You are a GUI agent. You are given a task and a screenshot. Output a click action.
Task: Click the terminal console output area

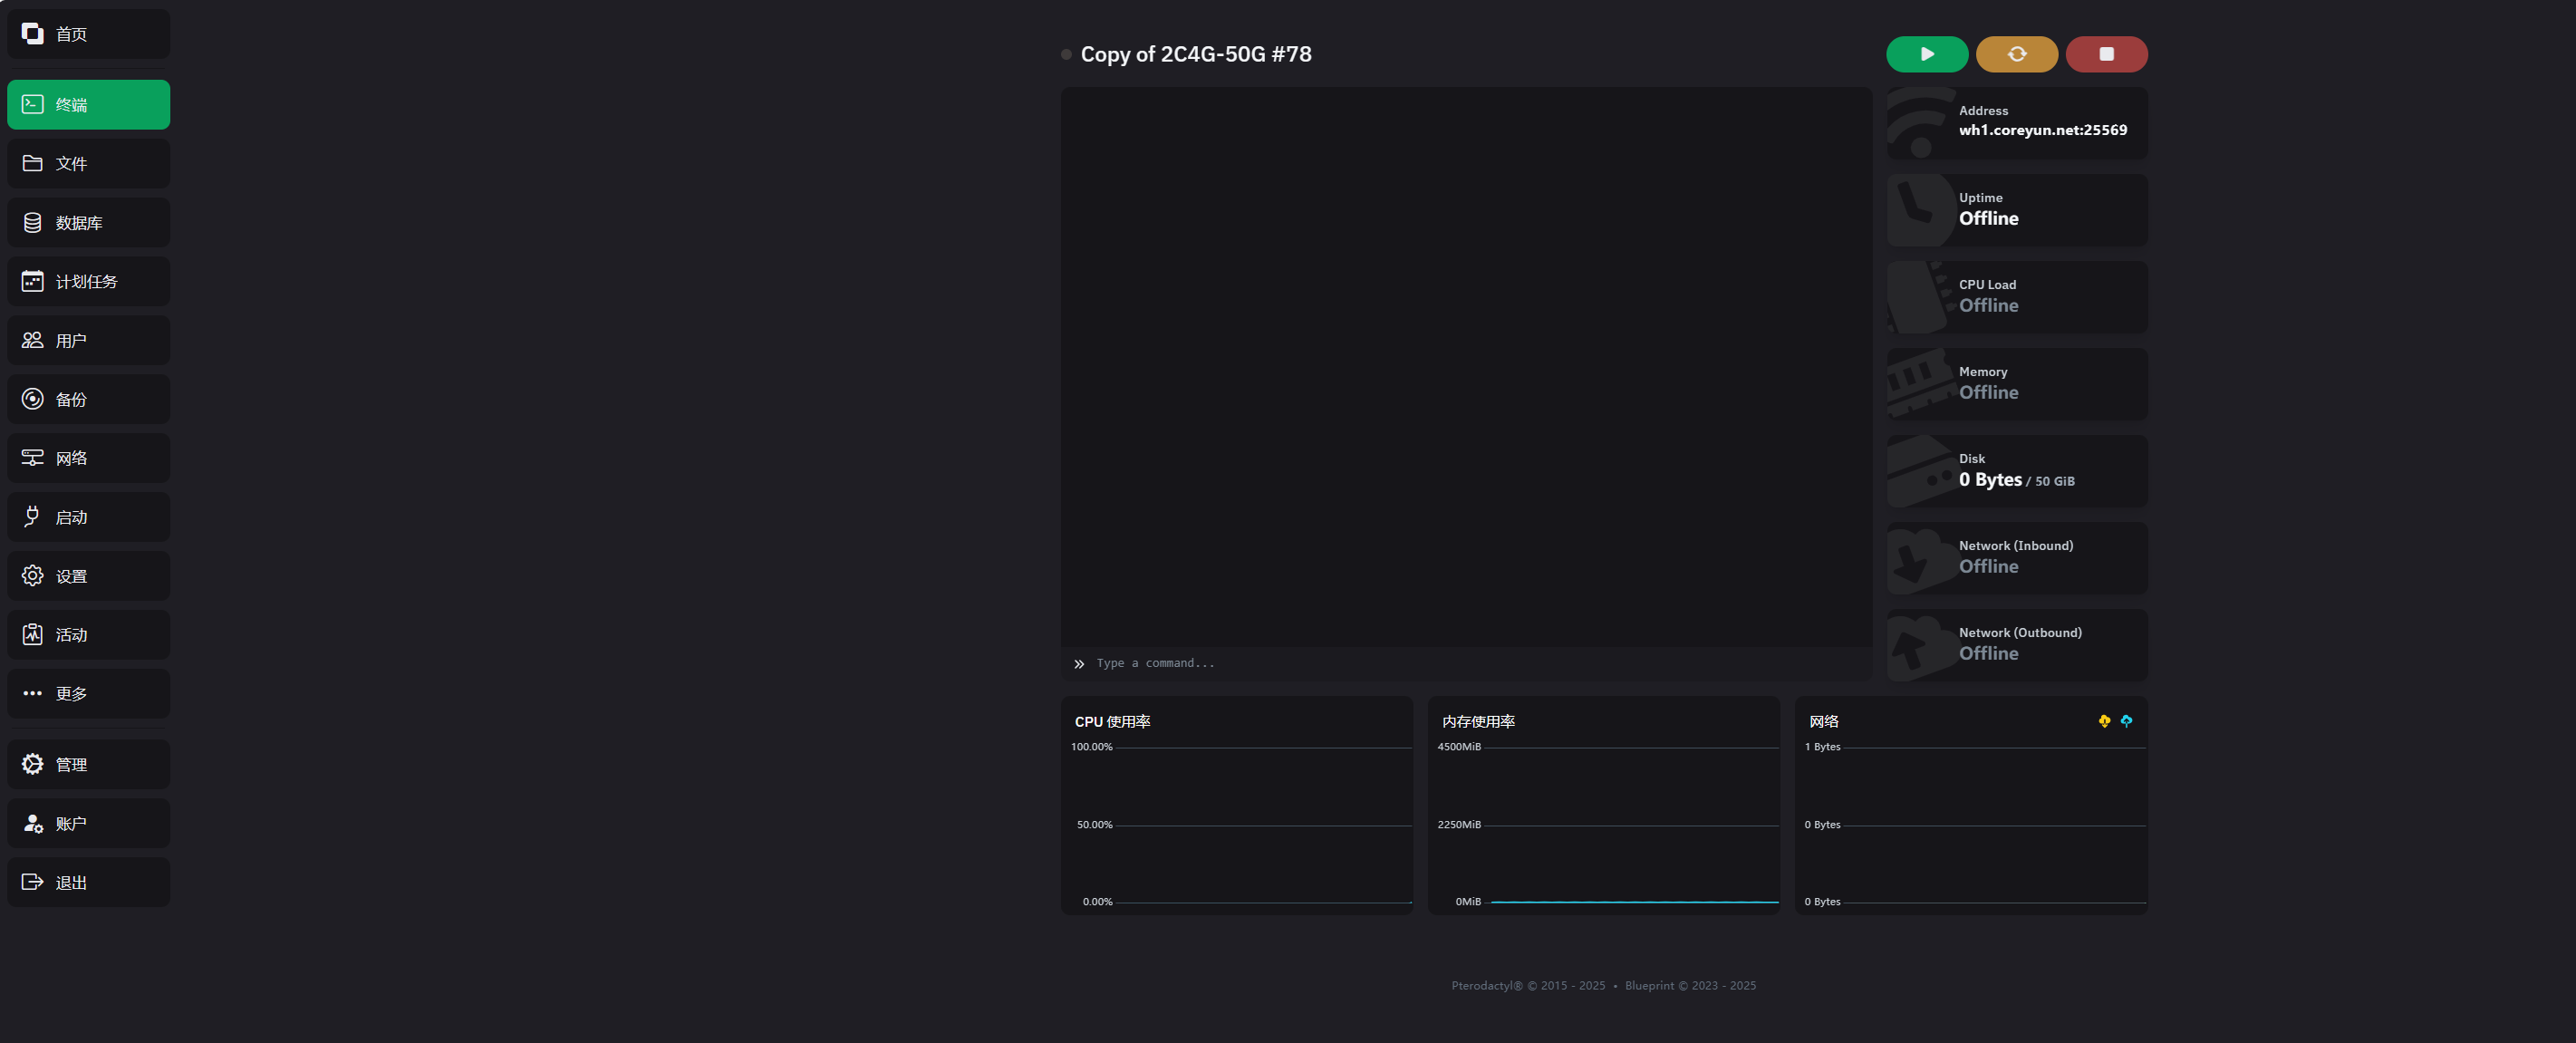coord(1466,366)
